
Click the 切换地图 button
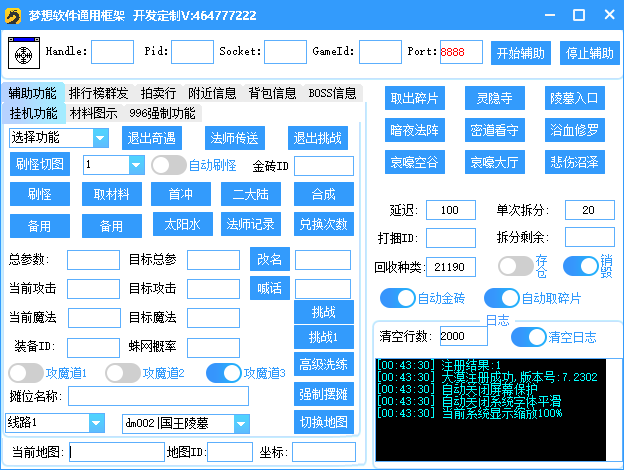(323, 420)
